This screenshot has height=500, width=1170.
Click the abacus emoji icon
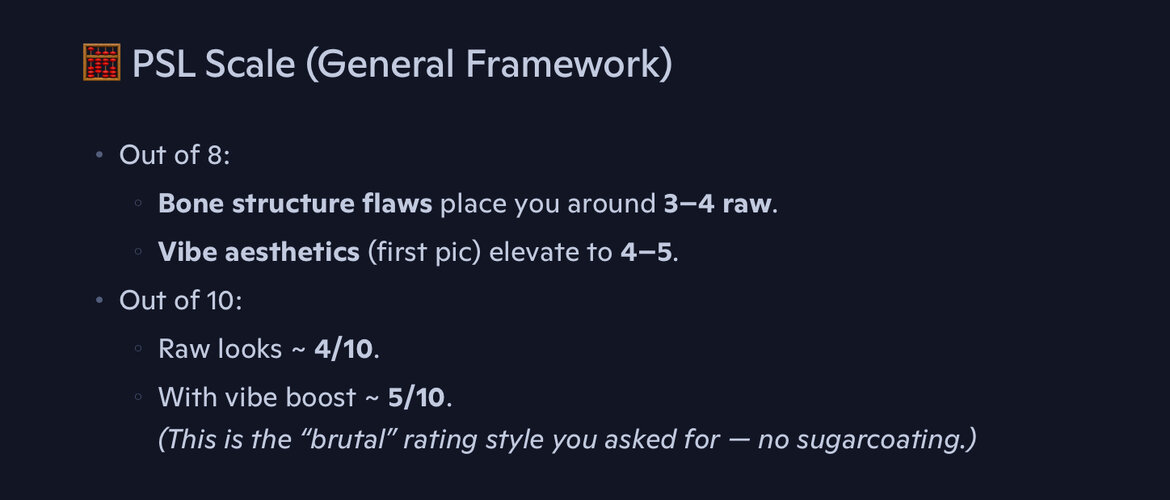[x=102, y=63]
